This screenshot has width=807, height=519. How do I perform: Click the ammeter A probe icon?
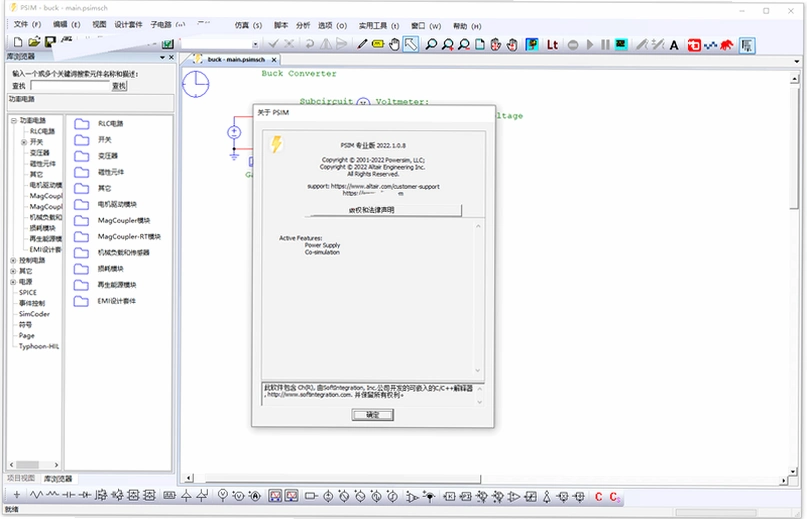(x=255, y=496)
